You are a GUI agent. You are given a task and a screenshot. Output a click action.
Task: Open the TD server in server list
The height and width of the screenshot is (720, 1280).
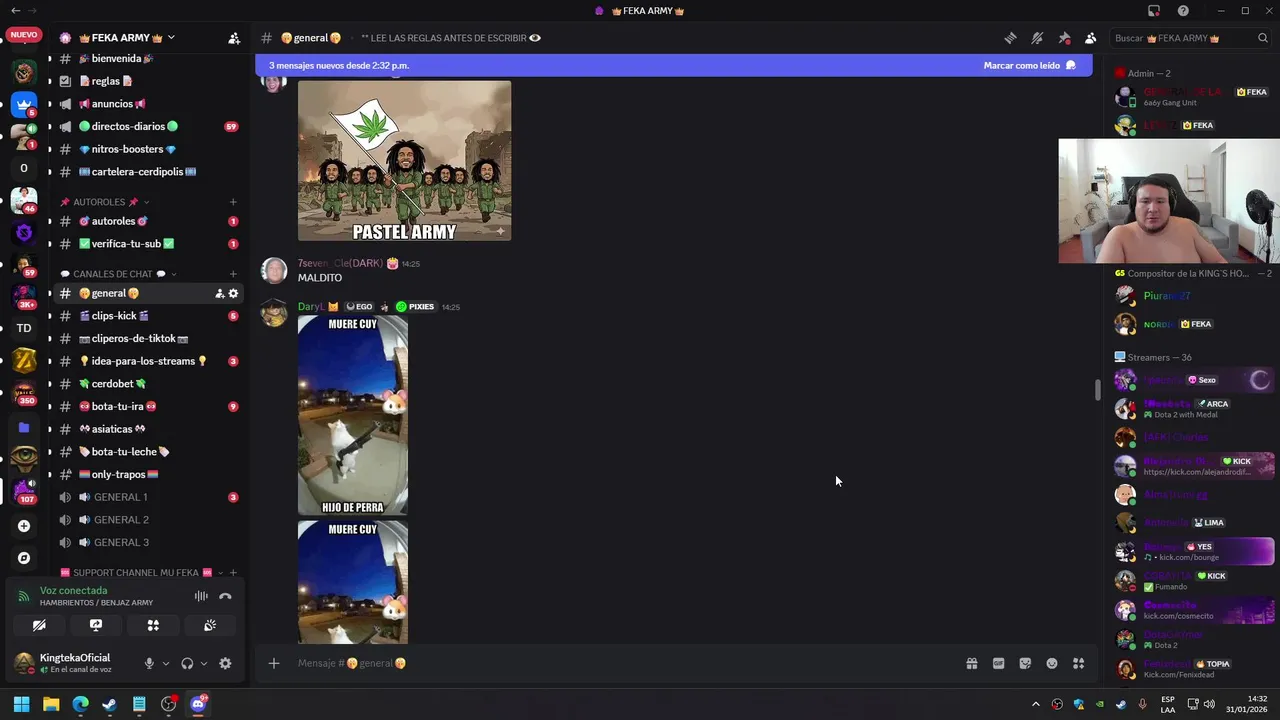click(x=24, y=328)
